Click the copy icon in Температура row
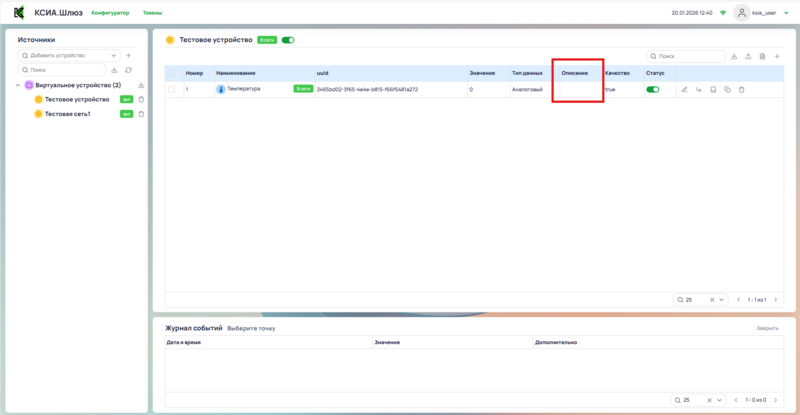800x415 pixels. pyautogui.click(x=727, y=90)
